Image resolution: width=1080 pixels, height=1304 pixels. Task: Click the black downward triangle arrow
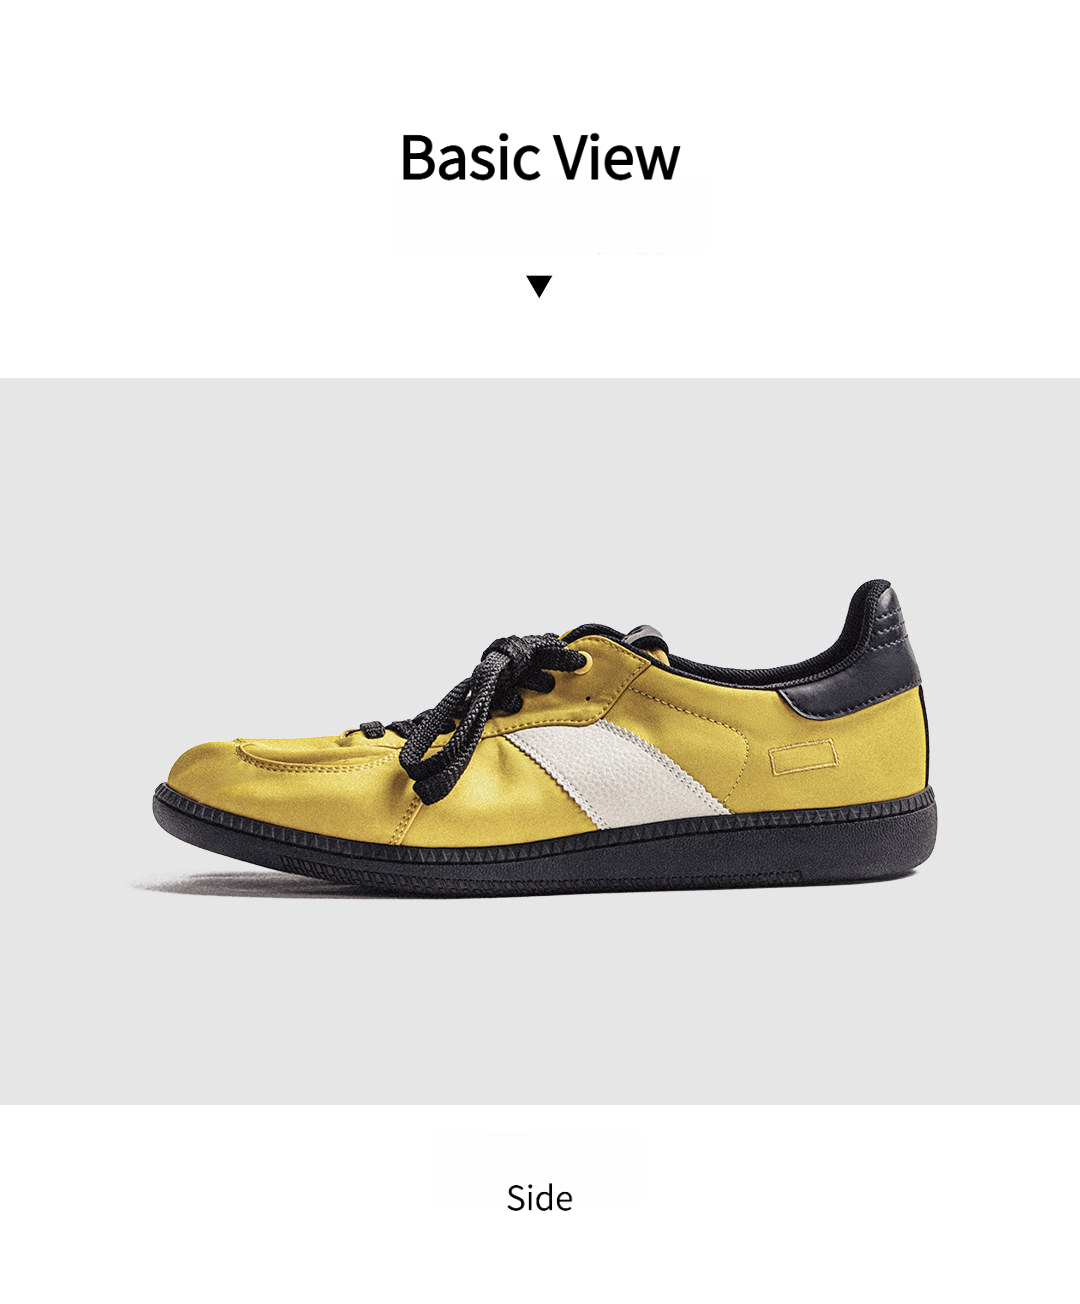point(539,286)
